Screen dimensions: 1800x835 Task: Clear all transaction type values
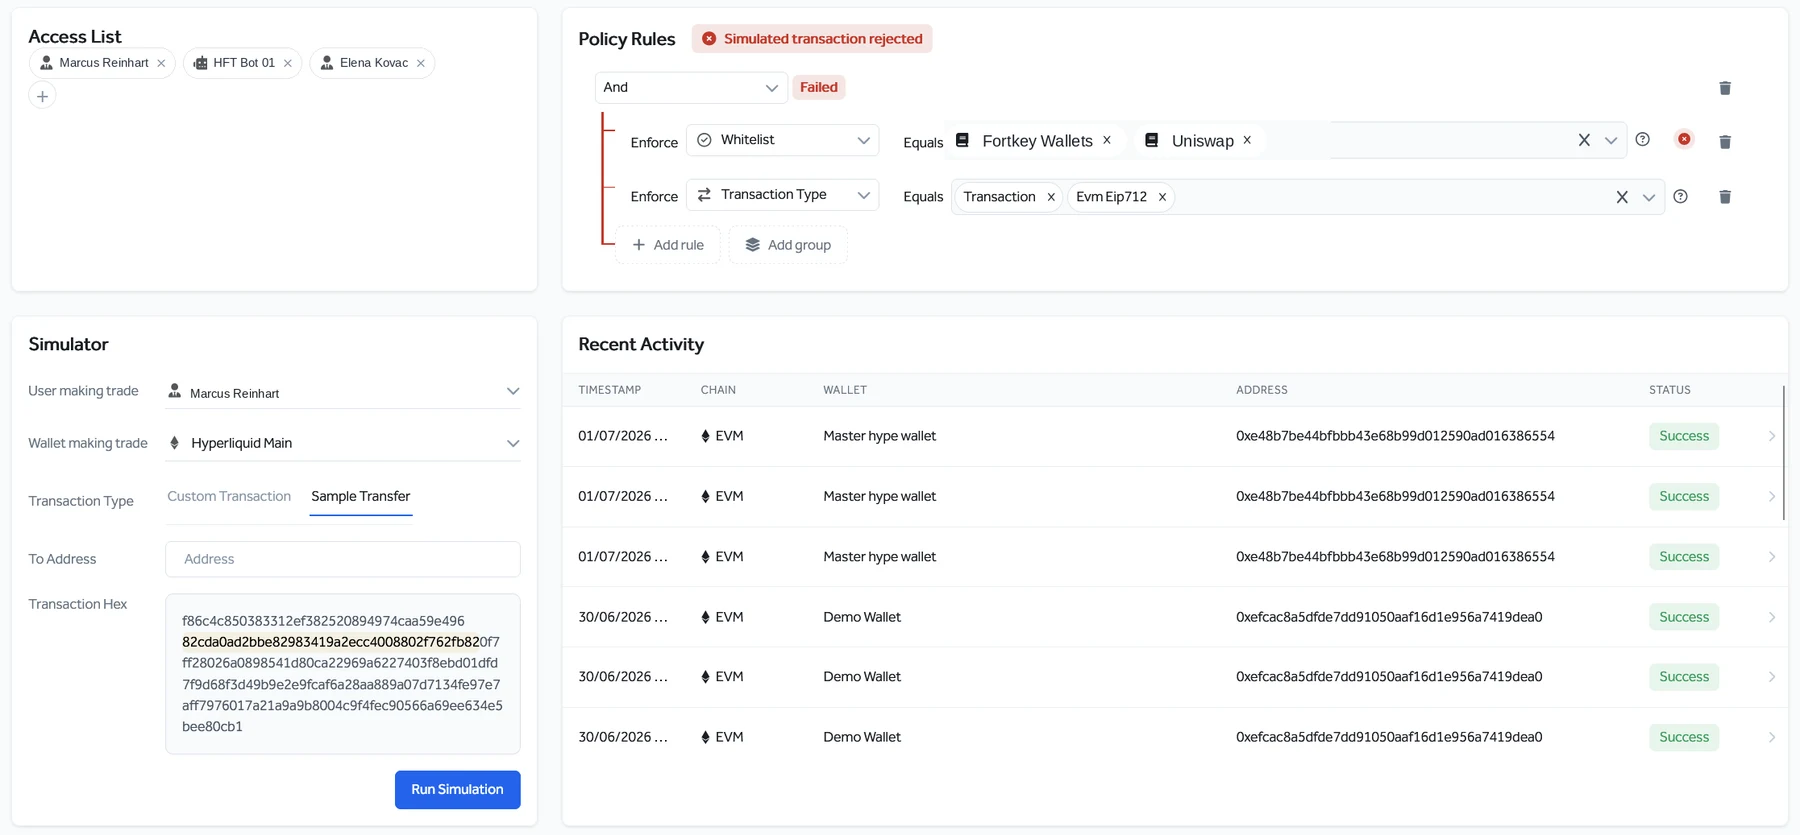click(x=1622, y=197)
